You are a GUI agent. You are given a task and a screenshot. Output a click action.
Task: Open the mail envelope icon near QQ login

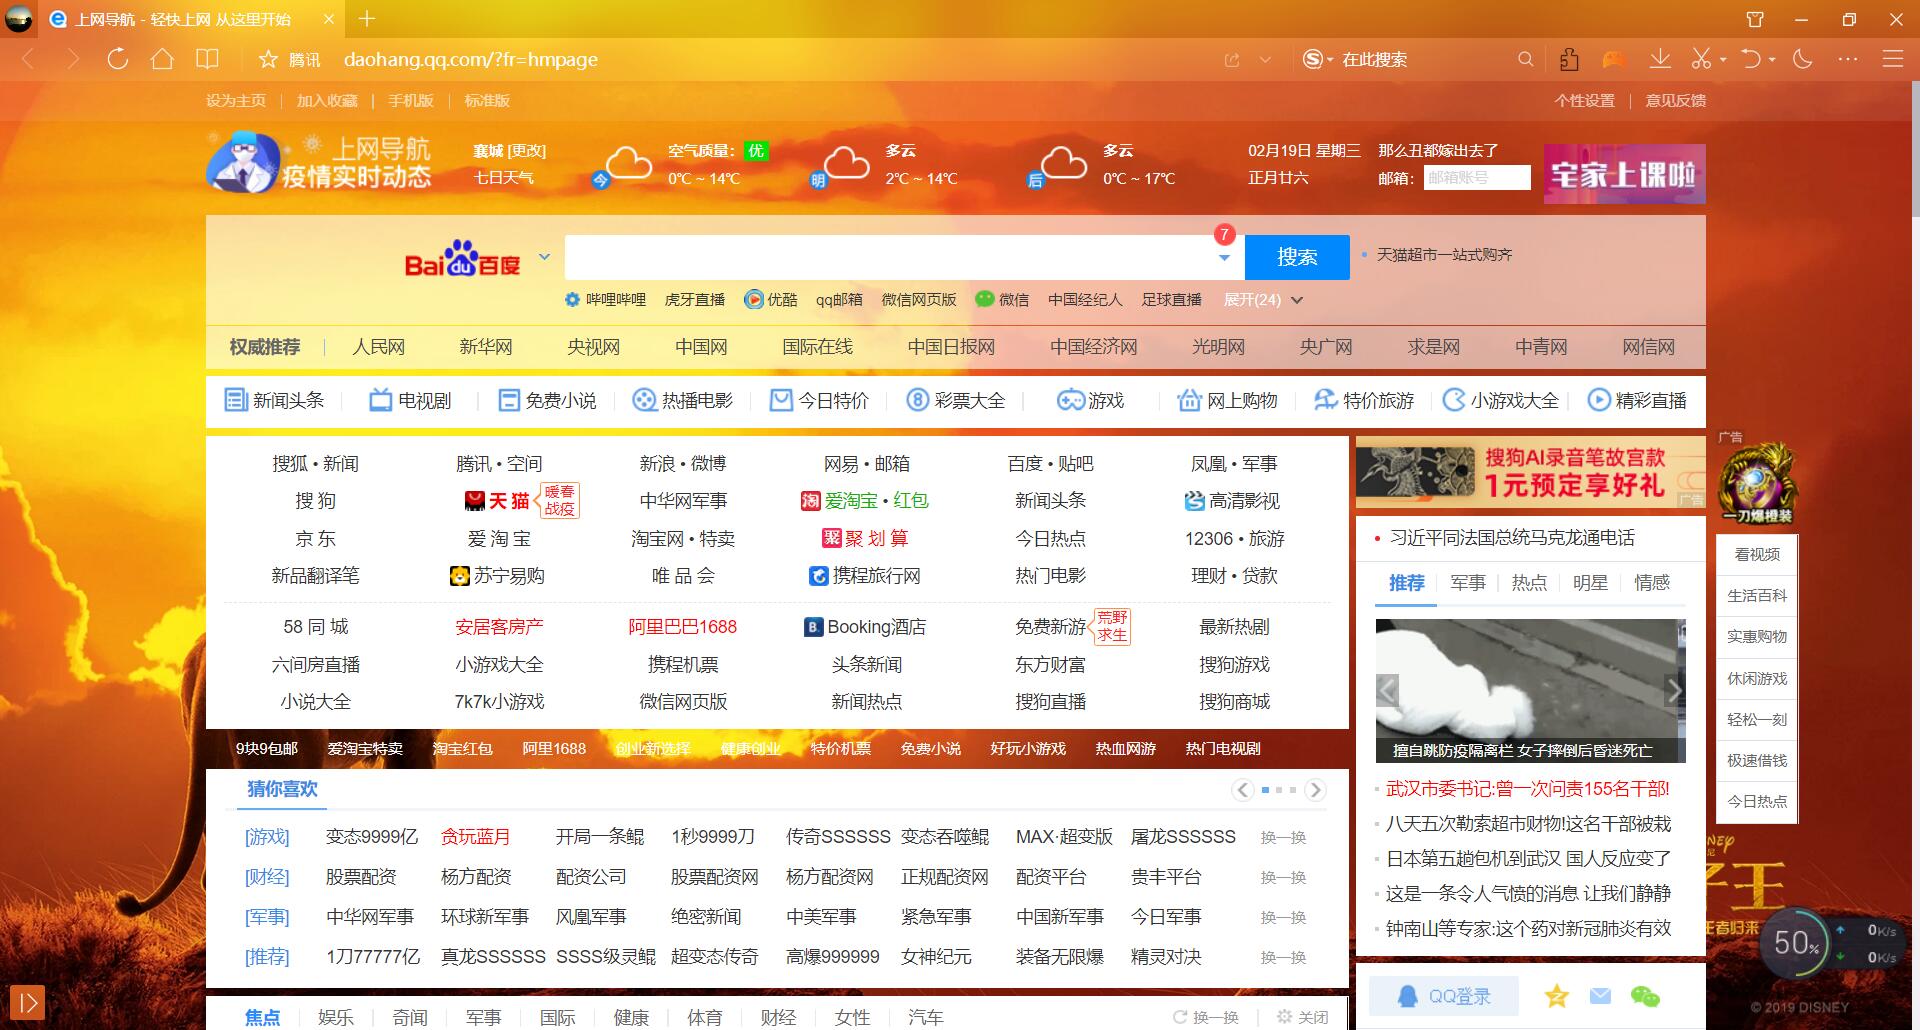pos(1601,996)
